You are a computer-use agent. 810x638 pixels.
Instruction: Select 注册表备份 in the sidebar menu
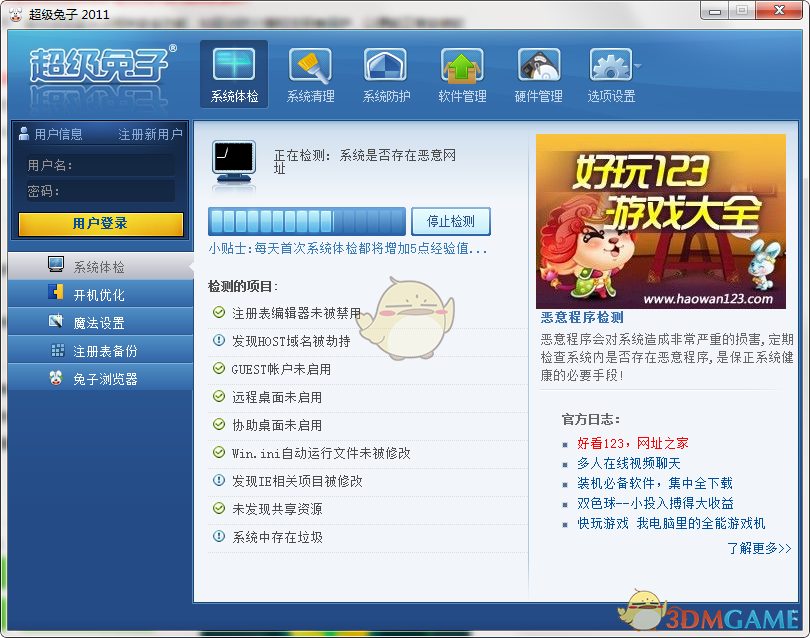coord(100,350)
